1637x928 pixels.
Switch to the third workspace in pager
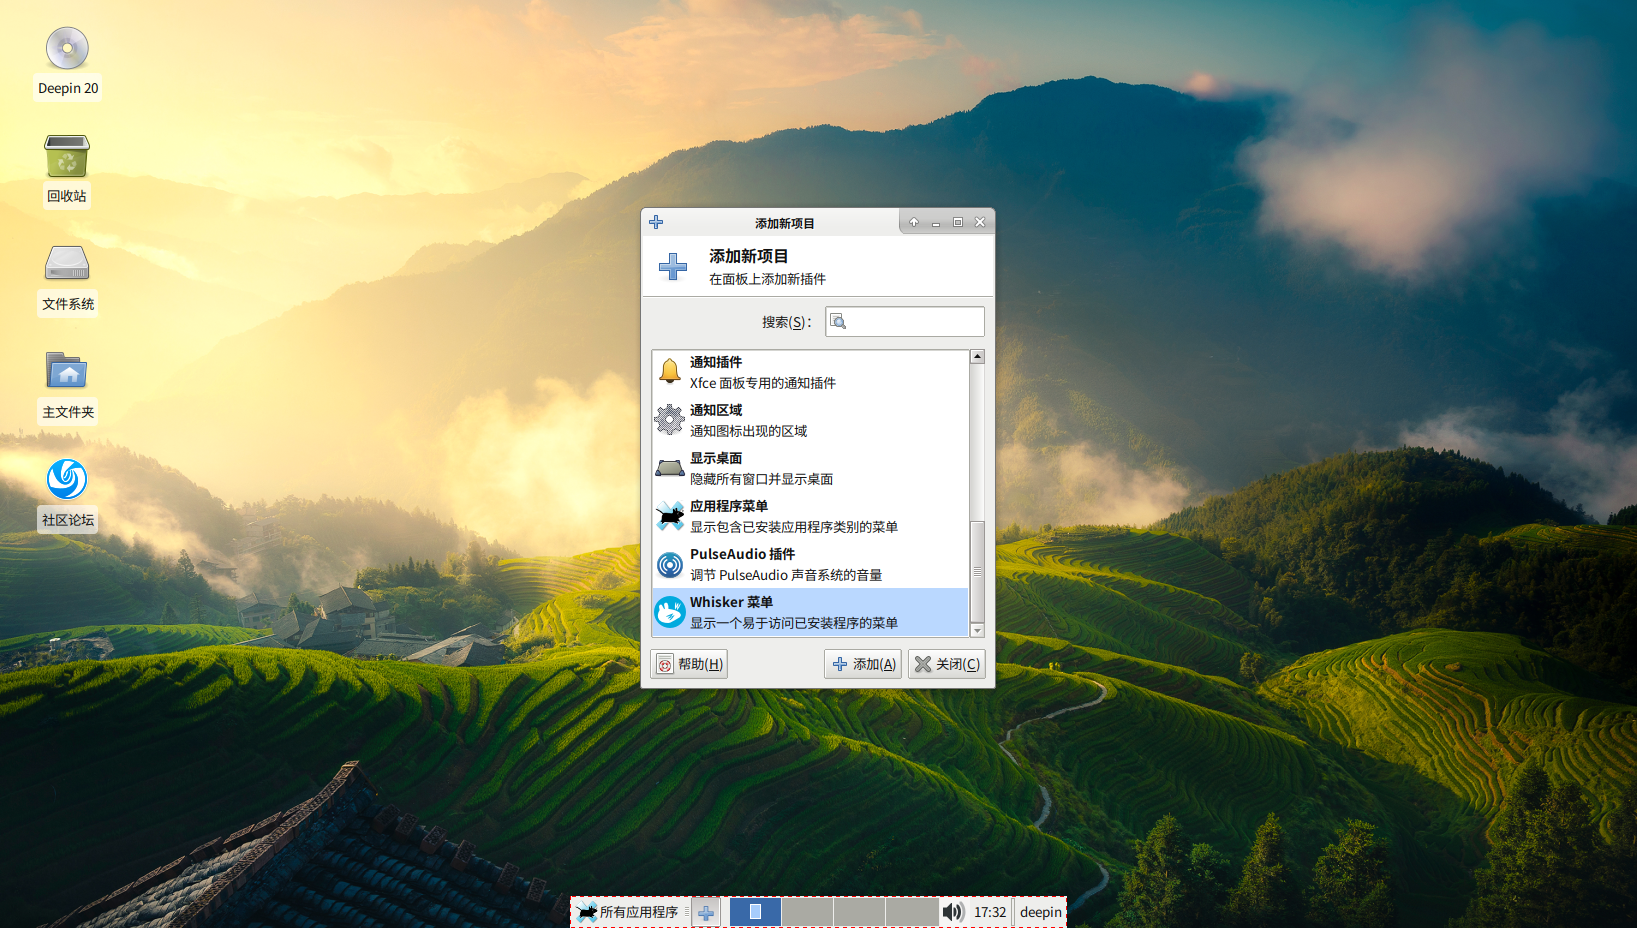coord(859,912)
